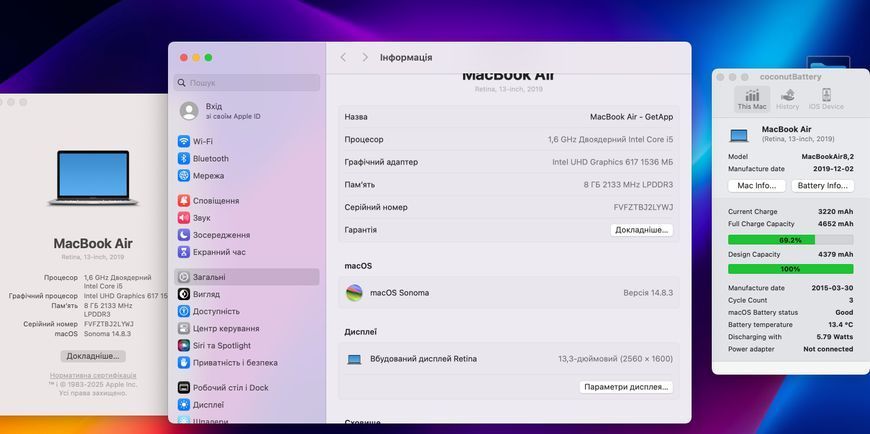This screenshot has height=434, width=870.
Task: Click 8 ГБ 2133 MHz LPDDR3 in settings
Action: point(628,185)
